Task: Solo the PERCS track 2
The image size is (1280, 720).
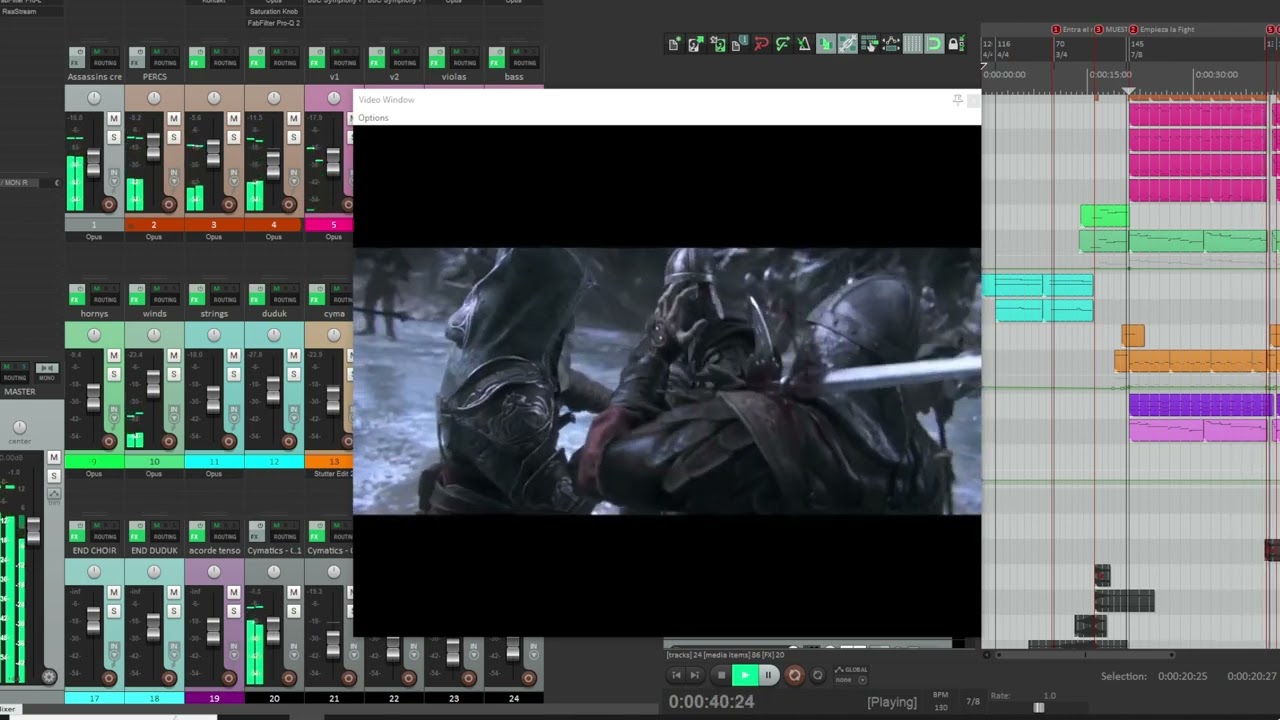Action: point(174,137)
